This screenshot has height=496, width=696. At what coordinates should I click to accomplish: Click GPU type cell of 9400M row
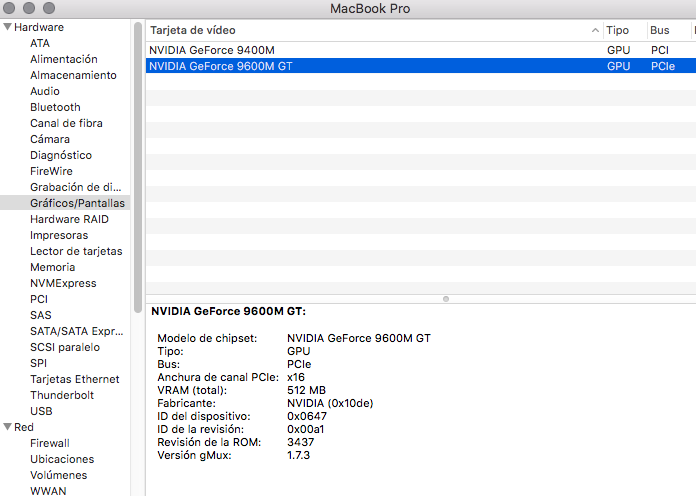click(618, 50)
